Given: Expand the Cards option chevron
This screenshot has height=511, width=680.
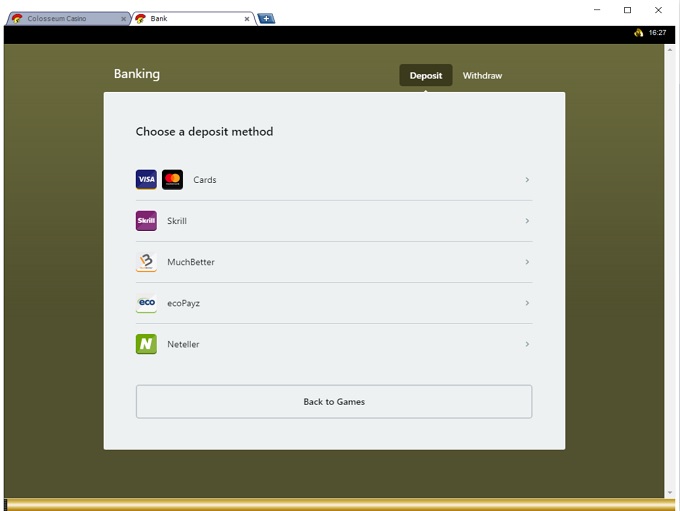Looking at the screenshot, I should (x=527, y=180).
